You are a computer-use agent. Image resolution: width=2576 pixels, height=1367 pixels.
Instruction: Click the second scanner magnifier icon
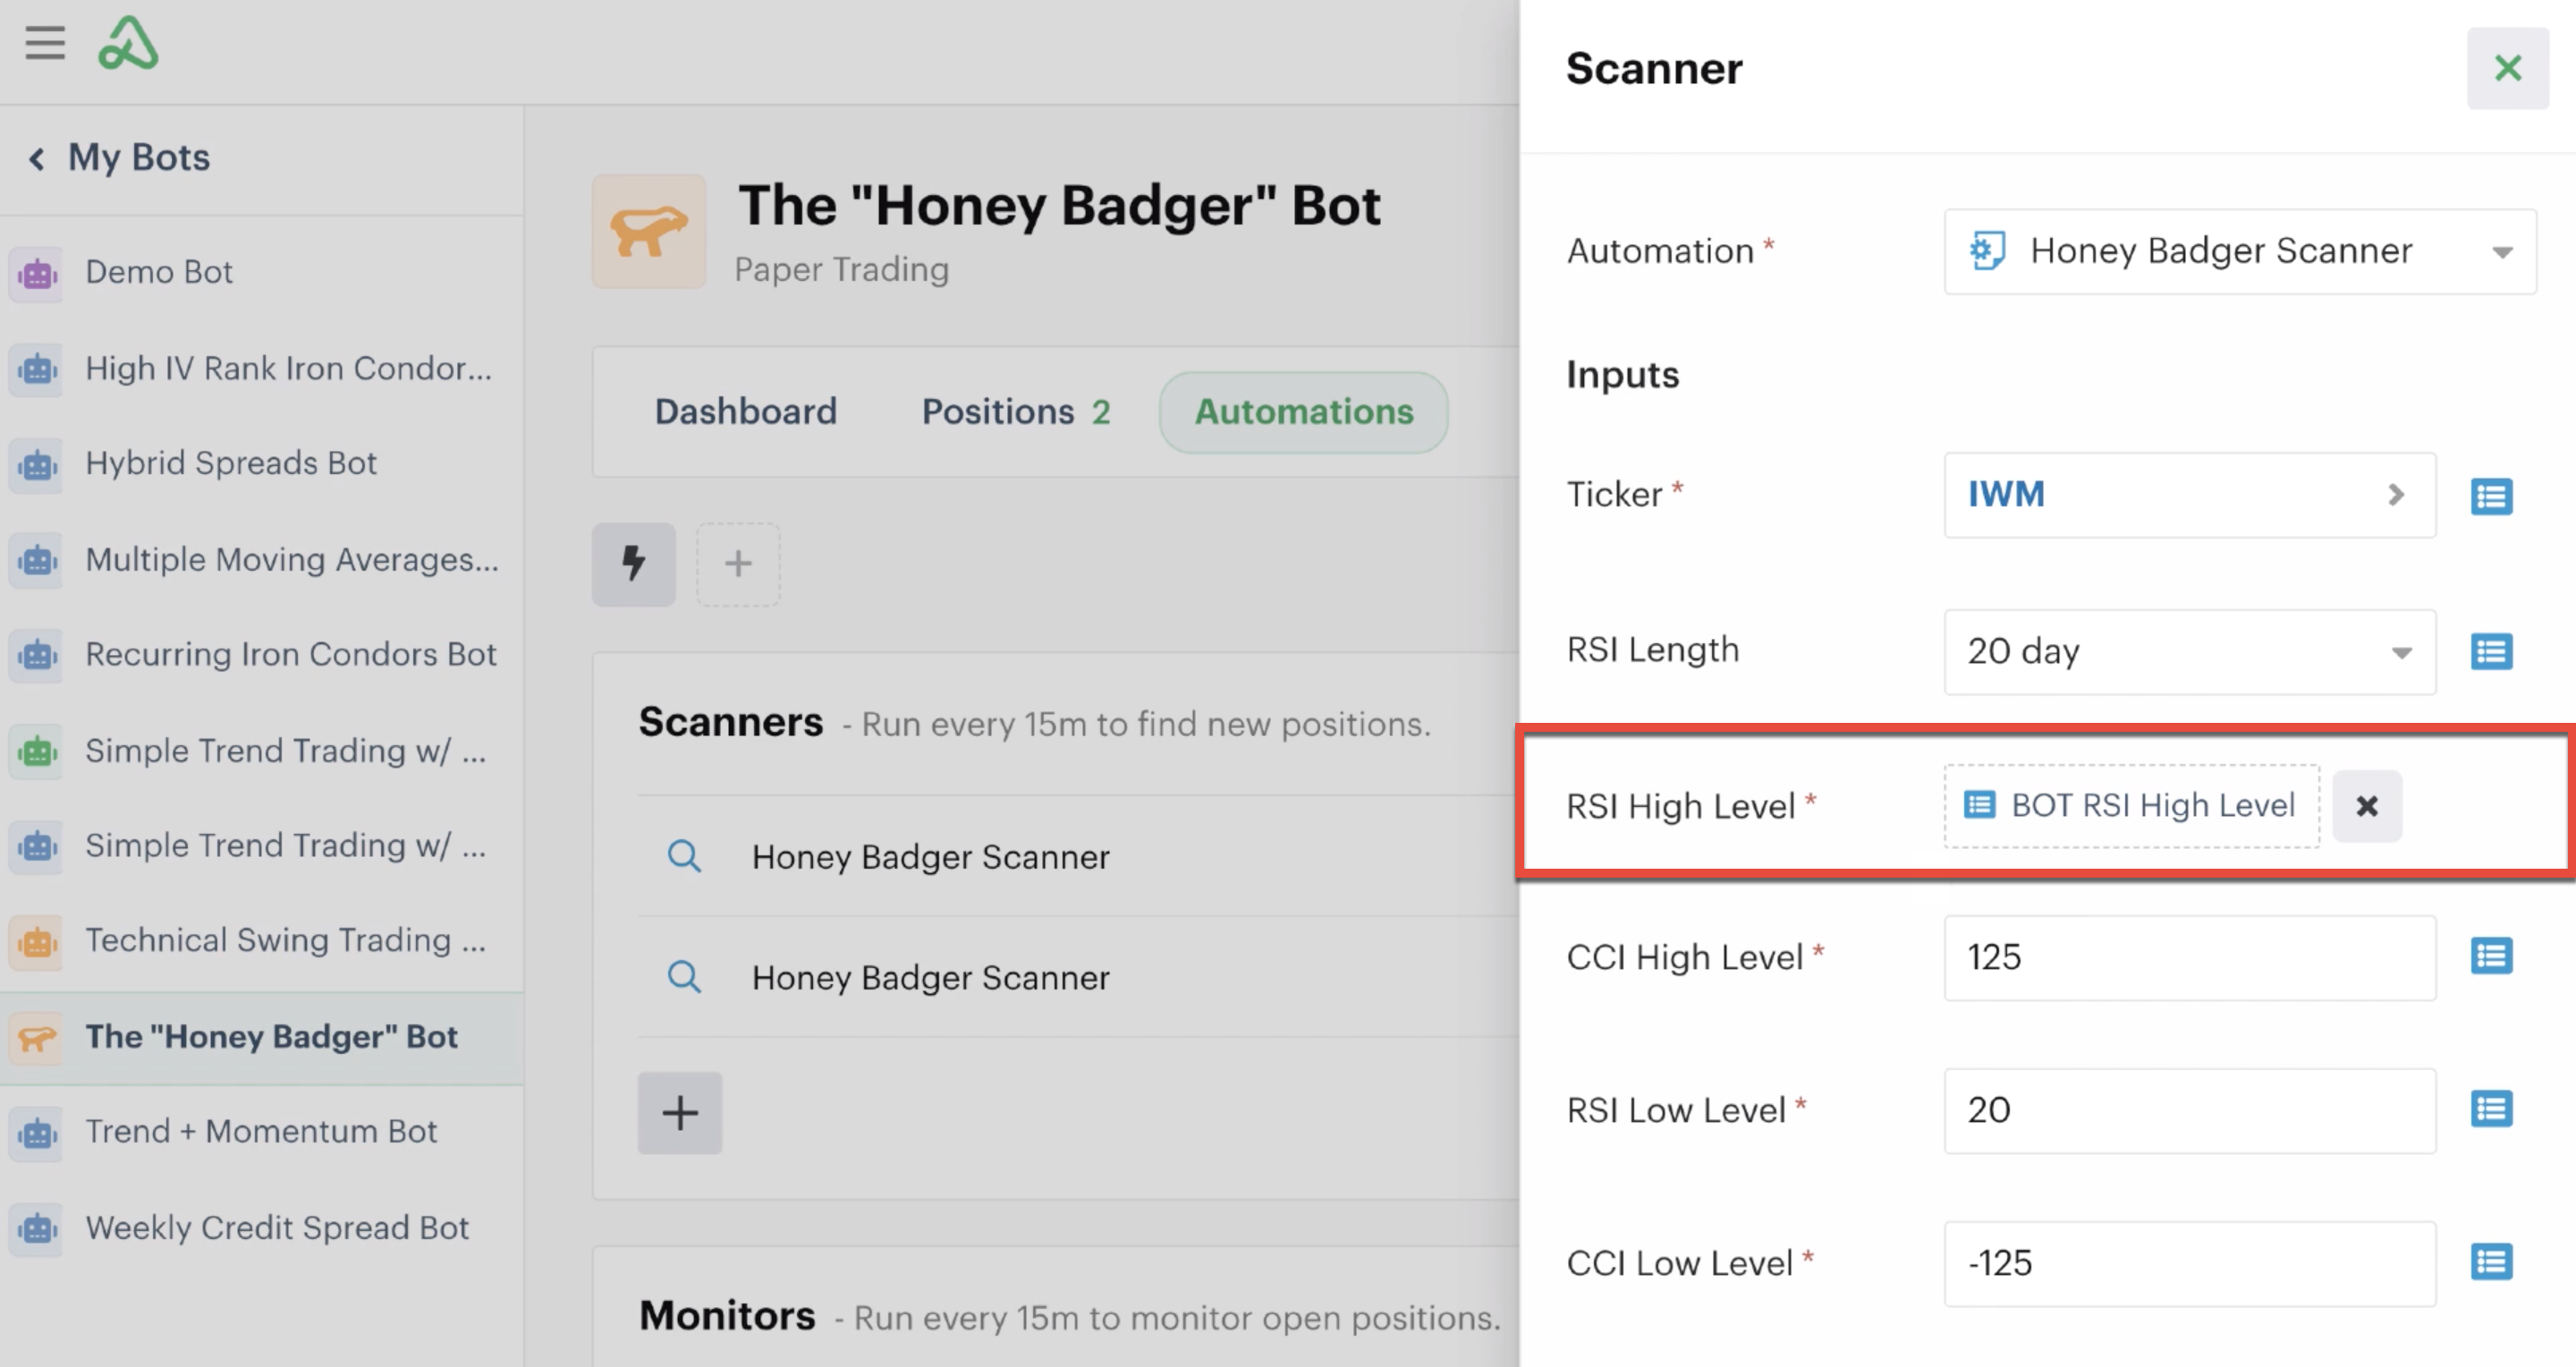(684, 977)
